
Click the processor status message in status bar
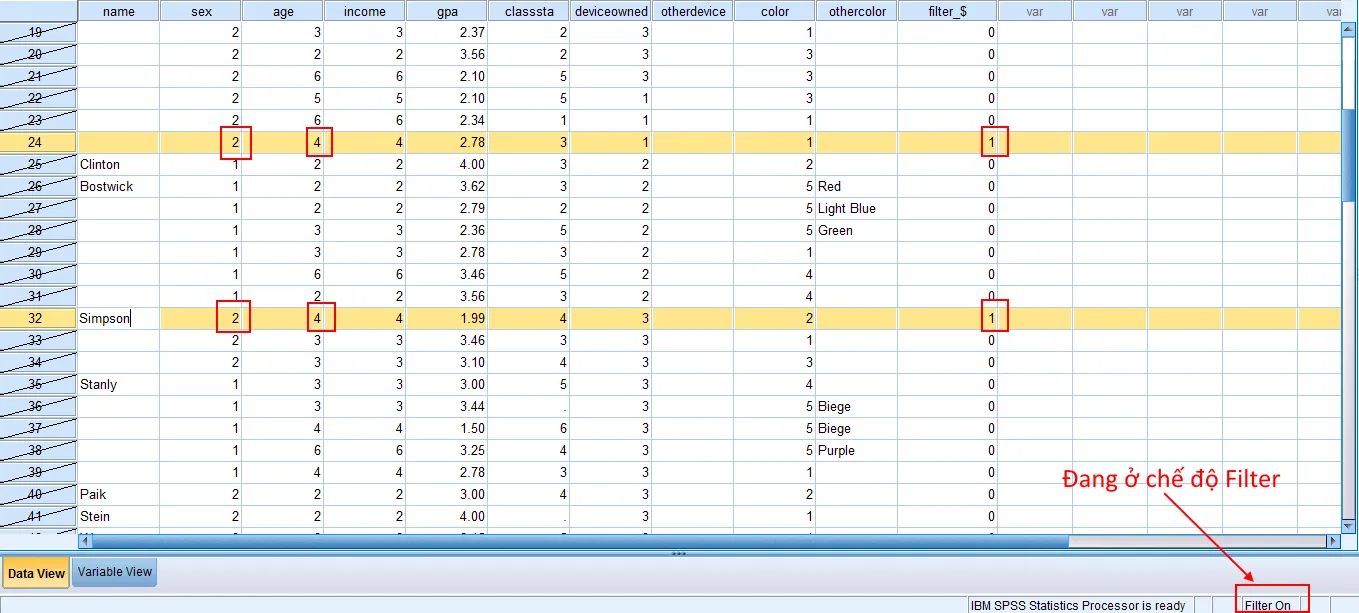[1080, 605]
